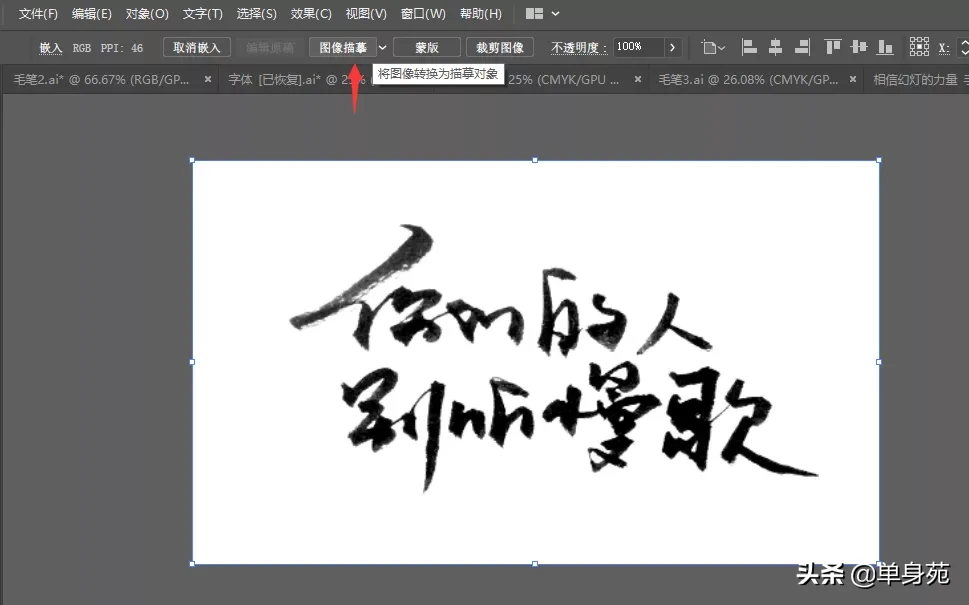The width and height of the screenshot is (969, 605).
Task: Expand the opacity value flyout arrow
Action: [672, 47]
